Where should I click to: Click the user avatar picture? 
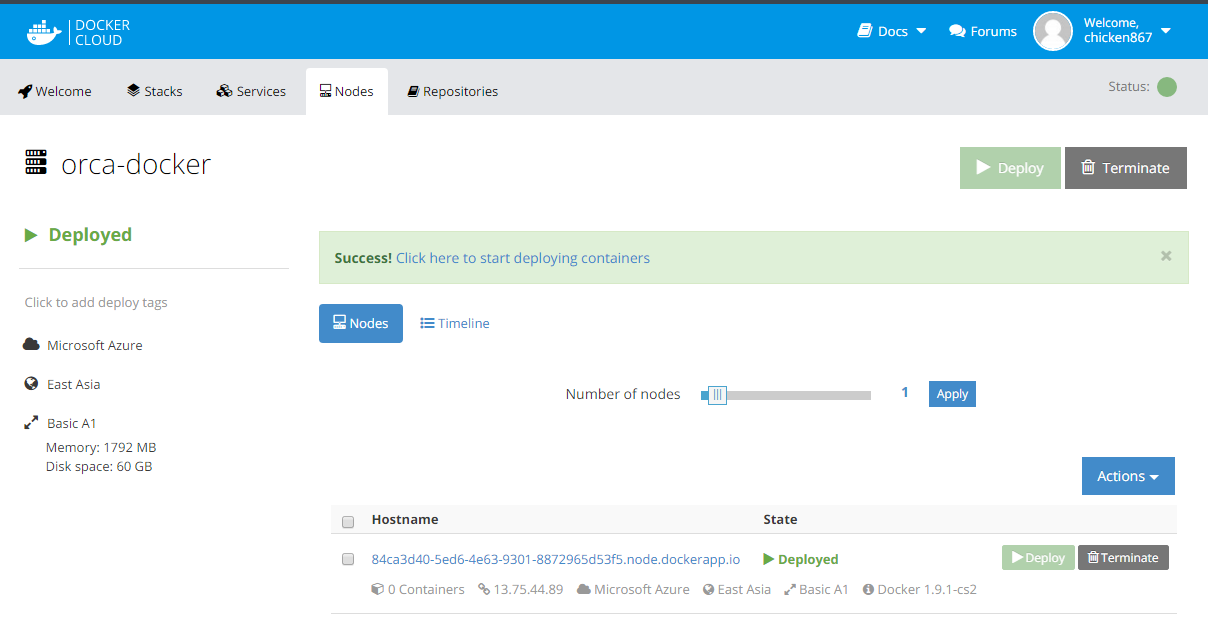click(1052, 31)
